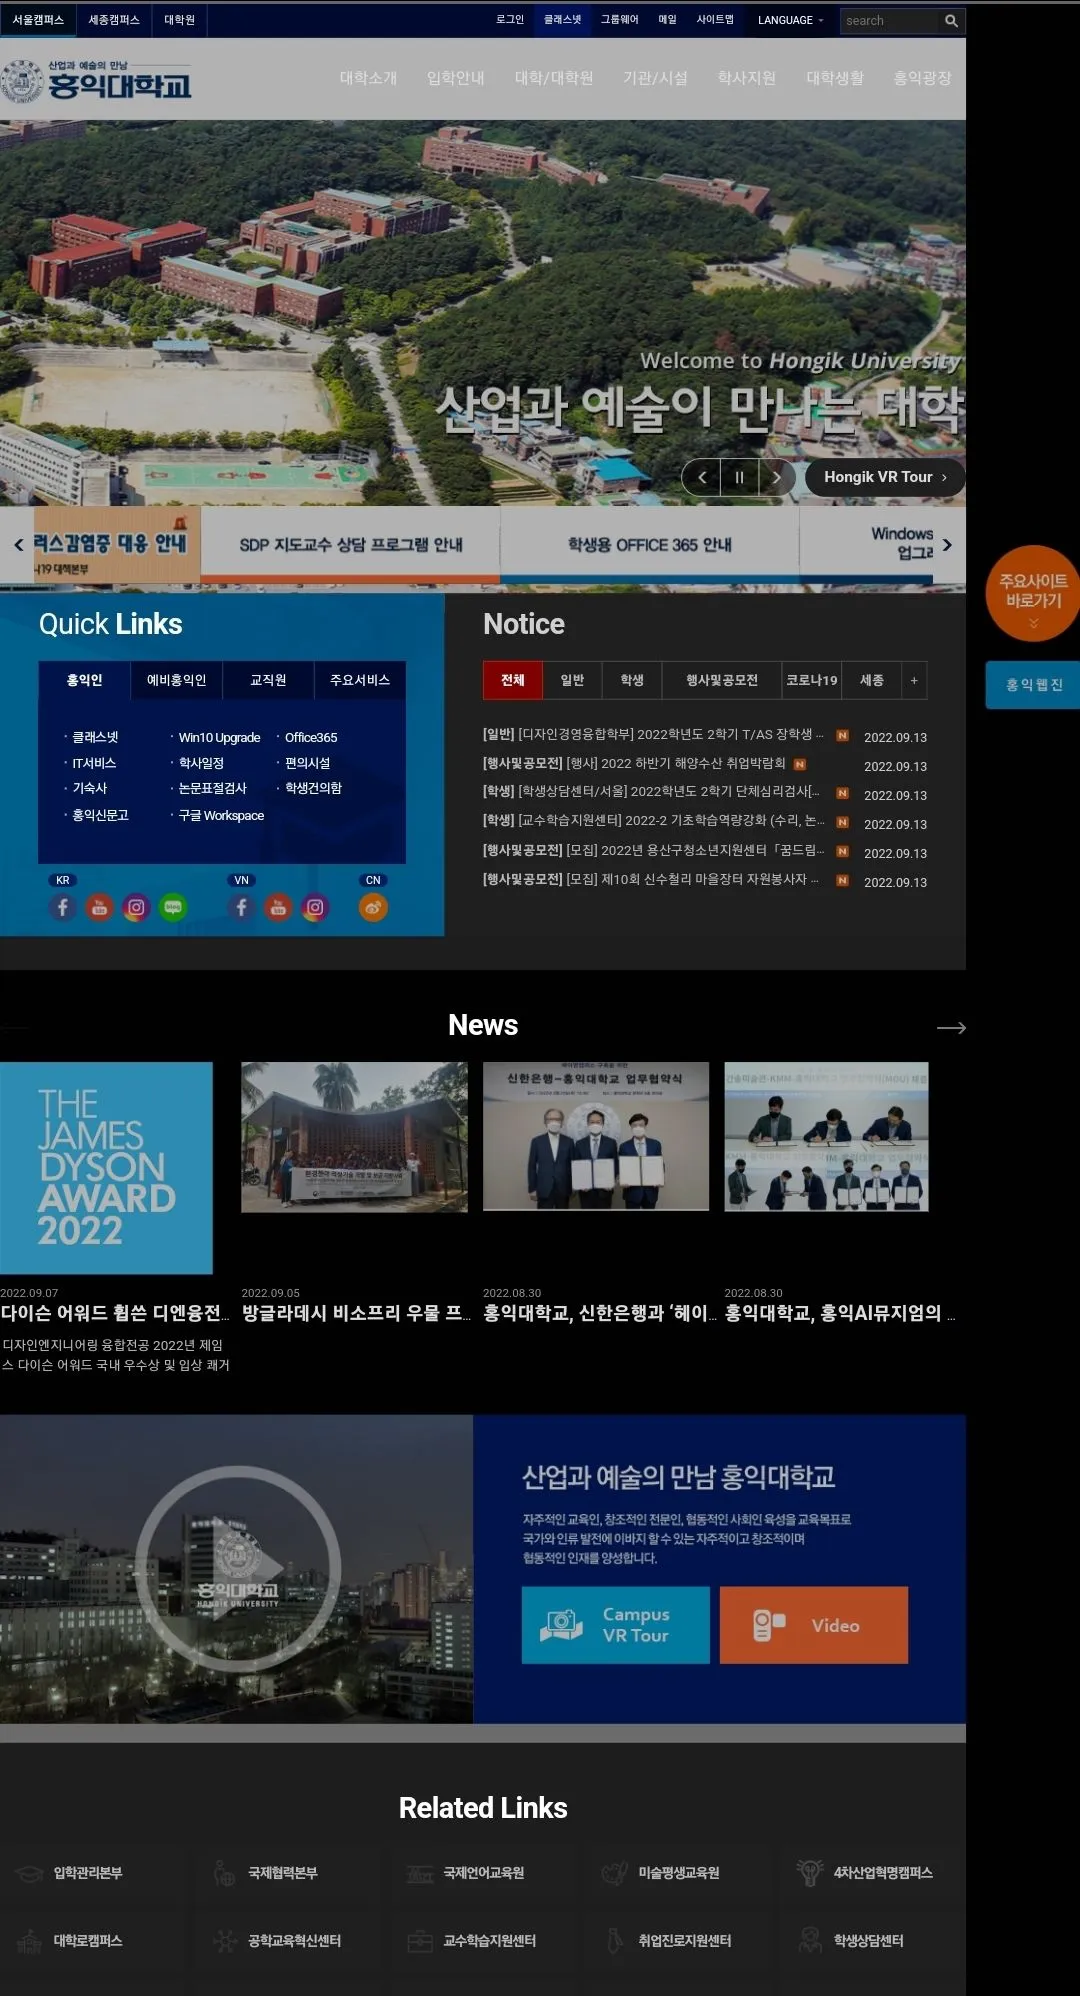Click the 공학교육혁신센터 icon
Image resolution: width=1080 pixels, height=1996 pixels.
click(225, 1940)
